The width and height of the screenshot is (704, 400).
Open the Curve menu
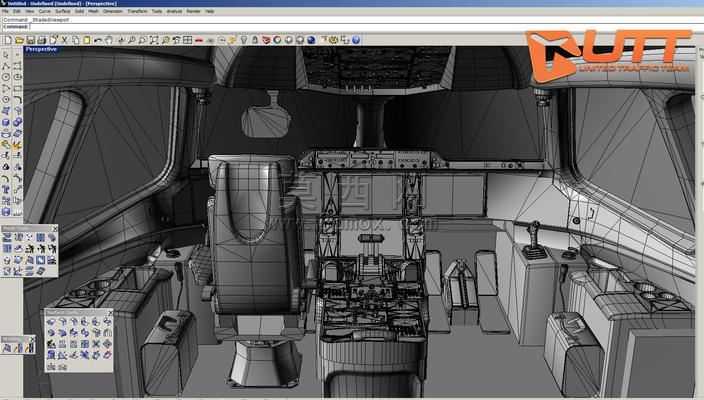tap(44, 11)
